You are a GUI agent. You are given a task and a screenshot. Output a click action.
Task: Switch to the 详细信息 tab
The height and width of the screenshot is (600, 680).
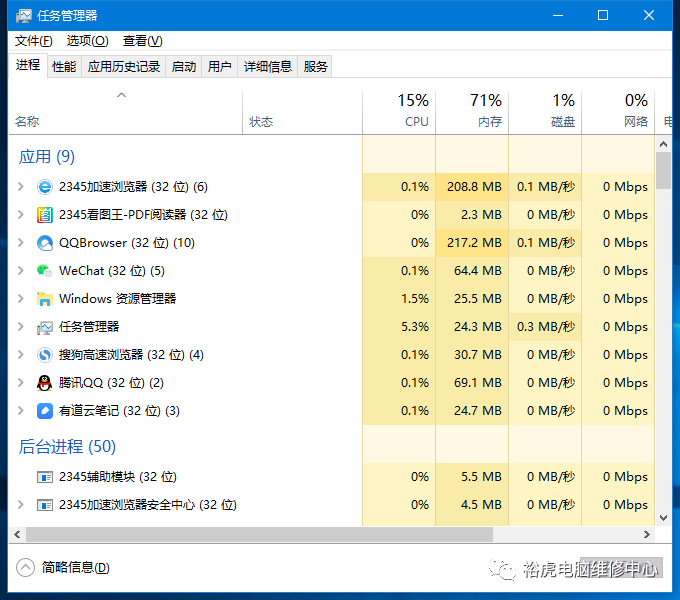[268, 67]
